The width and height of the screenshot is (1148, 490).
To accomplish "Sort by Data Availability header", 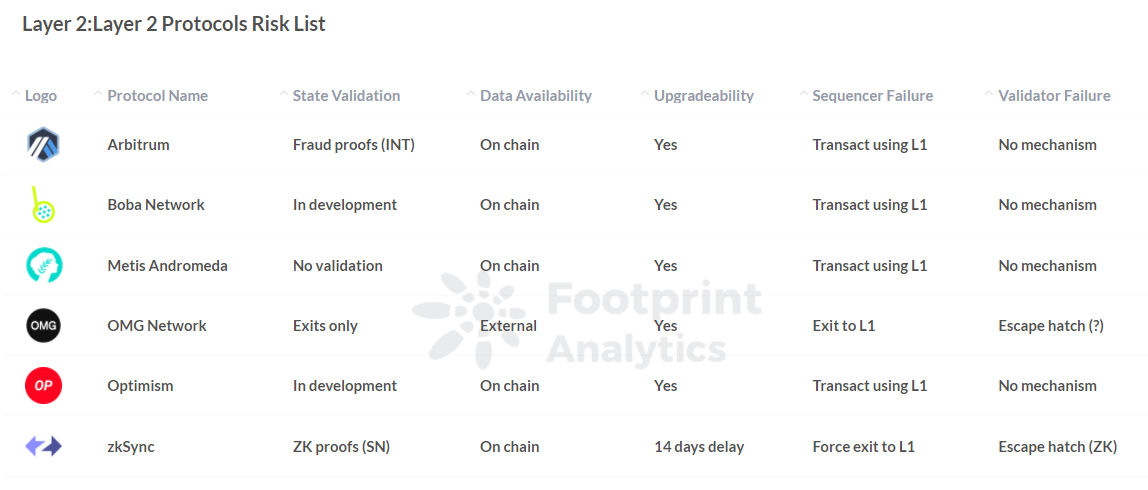I will [536, 95].
